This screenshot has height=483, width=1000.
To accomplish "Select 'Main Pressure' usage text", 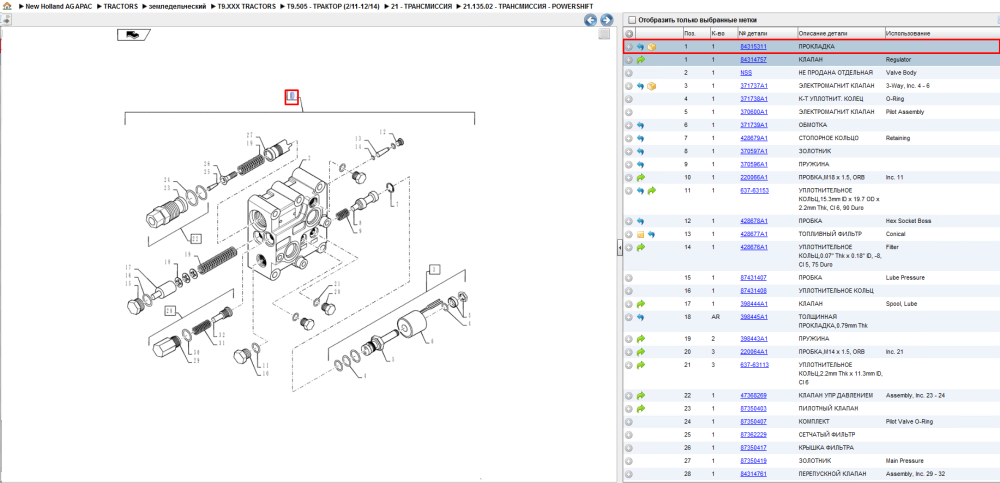I will coord(903,461).
